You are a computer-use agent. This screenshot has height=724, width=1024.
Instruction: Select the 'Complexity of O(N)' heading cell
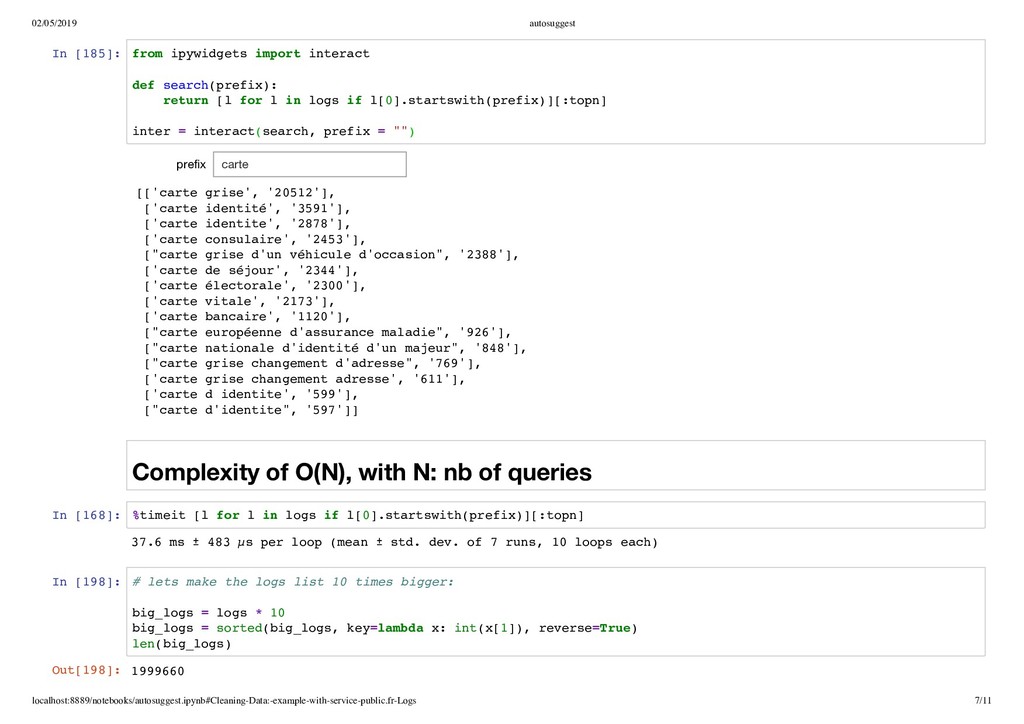(555, 465)
